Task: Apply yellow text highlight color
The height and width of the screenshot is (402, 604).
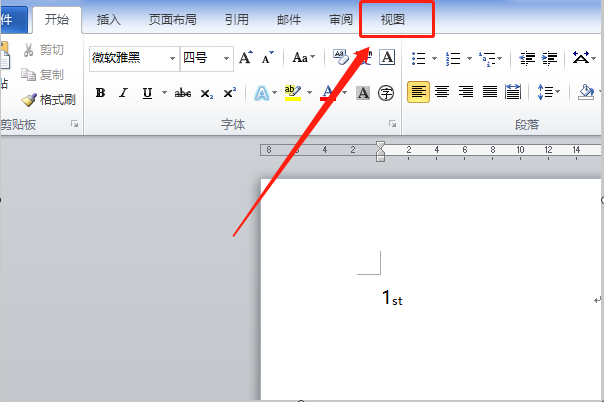Action: 293,93
